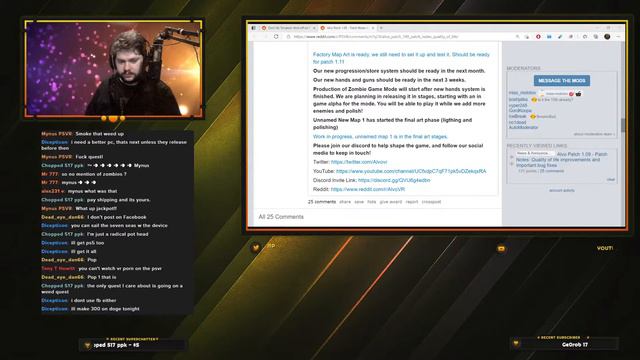Click the trophy icon by recent superchatter
Screen dimensions: 640x360
tap(87, 345)
